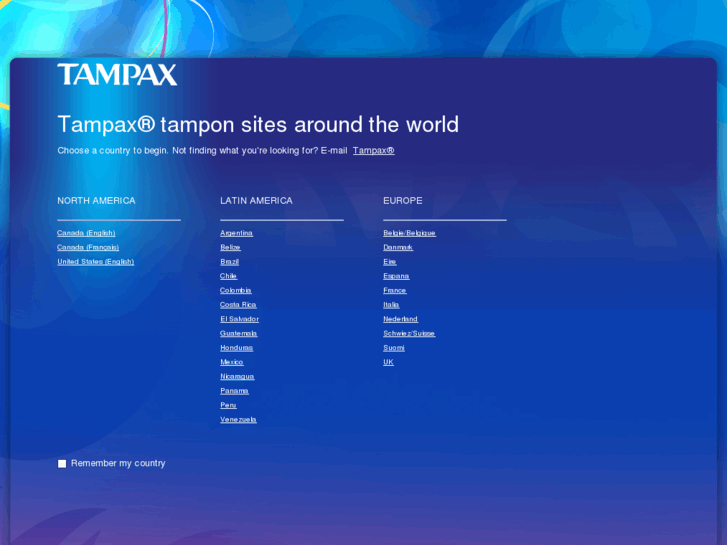This screenshot has width=727, height=545.
Task: Select the Canada (English) site
Action: pos(86,233)
